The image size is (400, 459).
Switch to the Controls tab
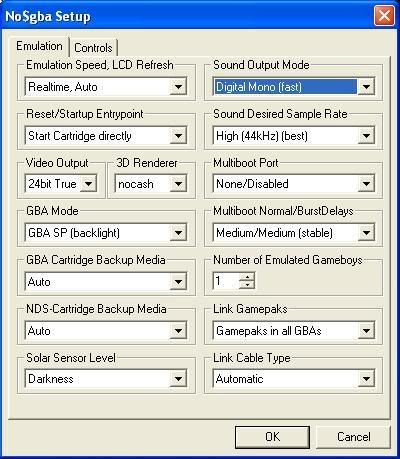click(x=93, y=48)
